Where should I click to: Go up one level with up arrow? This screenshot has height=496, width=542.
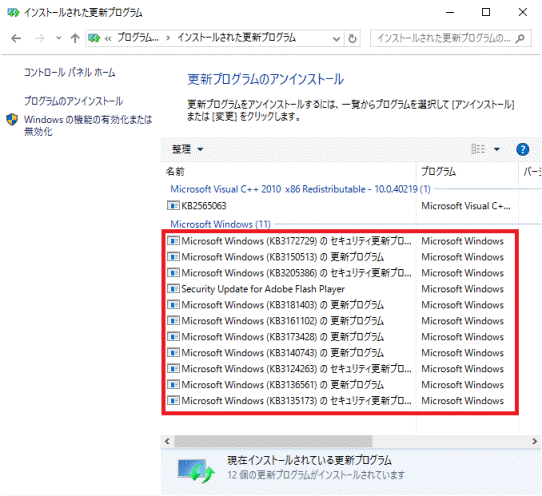75,38
